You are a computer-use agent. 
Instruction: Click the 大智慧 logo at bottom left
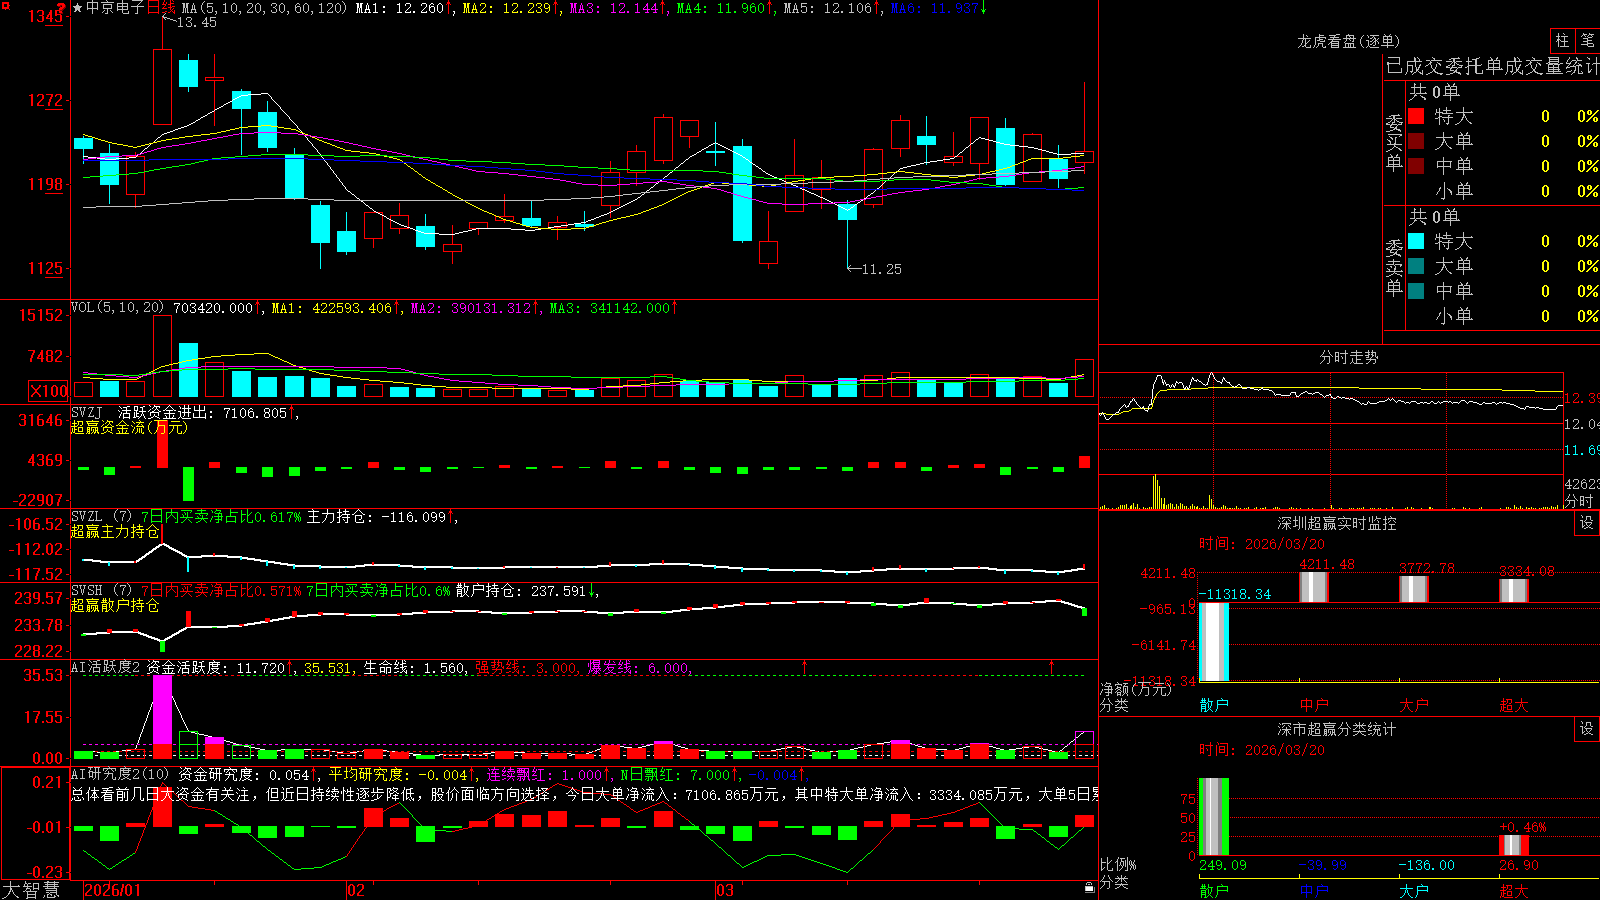31,890
